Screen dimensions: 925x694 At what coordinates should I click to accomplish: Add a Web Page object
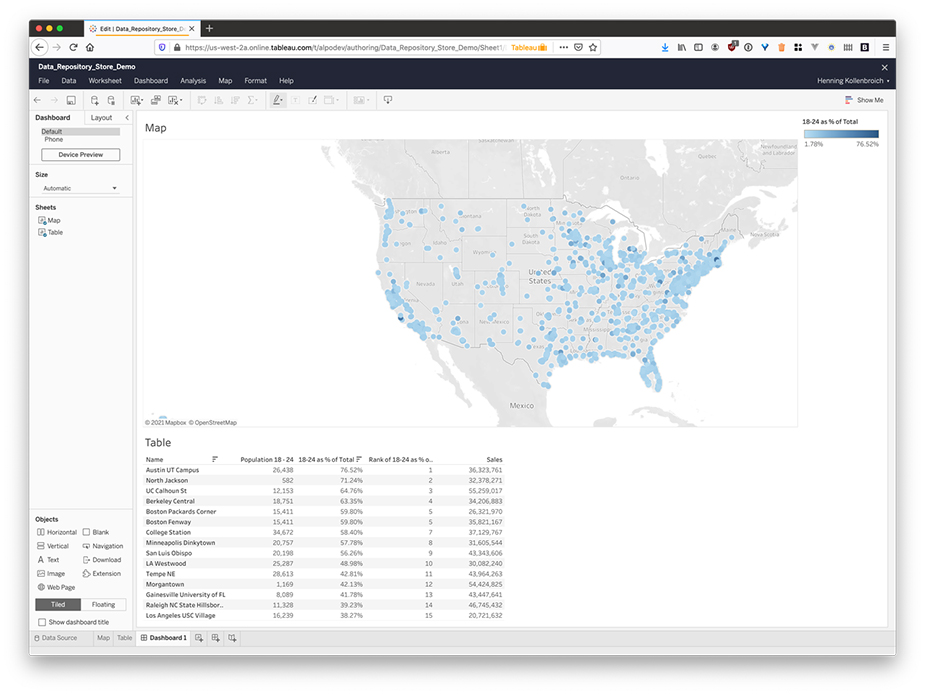pyautogui.click(x=56, y=587)
